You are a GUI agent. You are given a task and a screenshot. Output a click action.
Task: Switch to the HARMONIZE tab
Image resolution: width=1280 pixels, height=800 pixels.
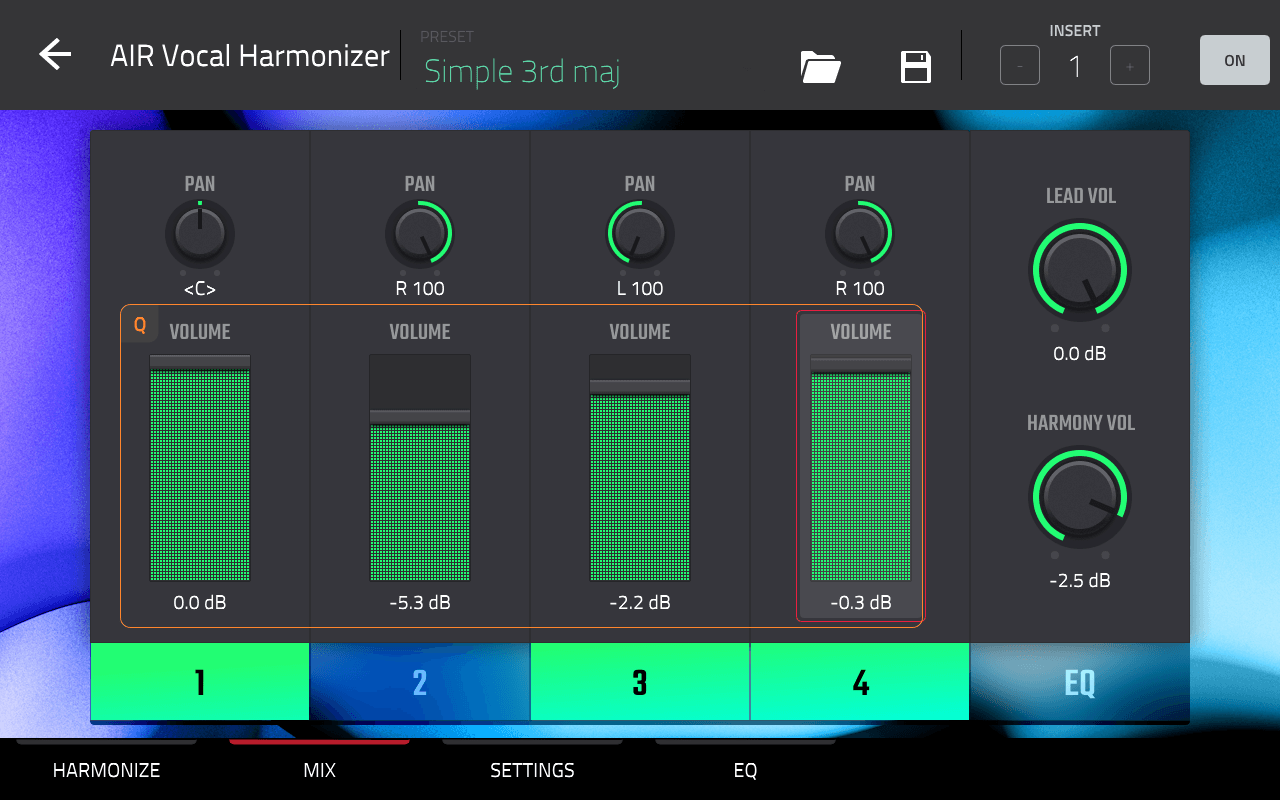click(106, 770)
